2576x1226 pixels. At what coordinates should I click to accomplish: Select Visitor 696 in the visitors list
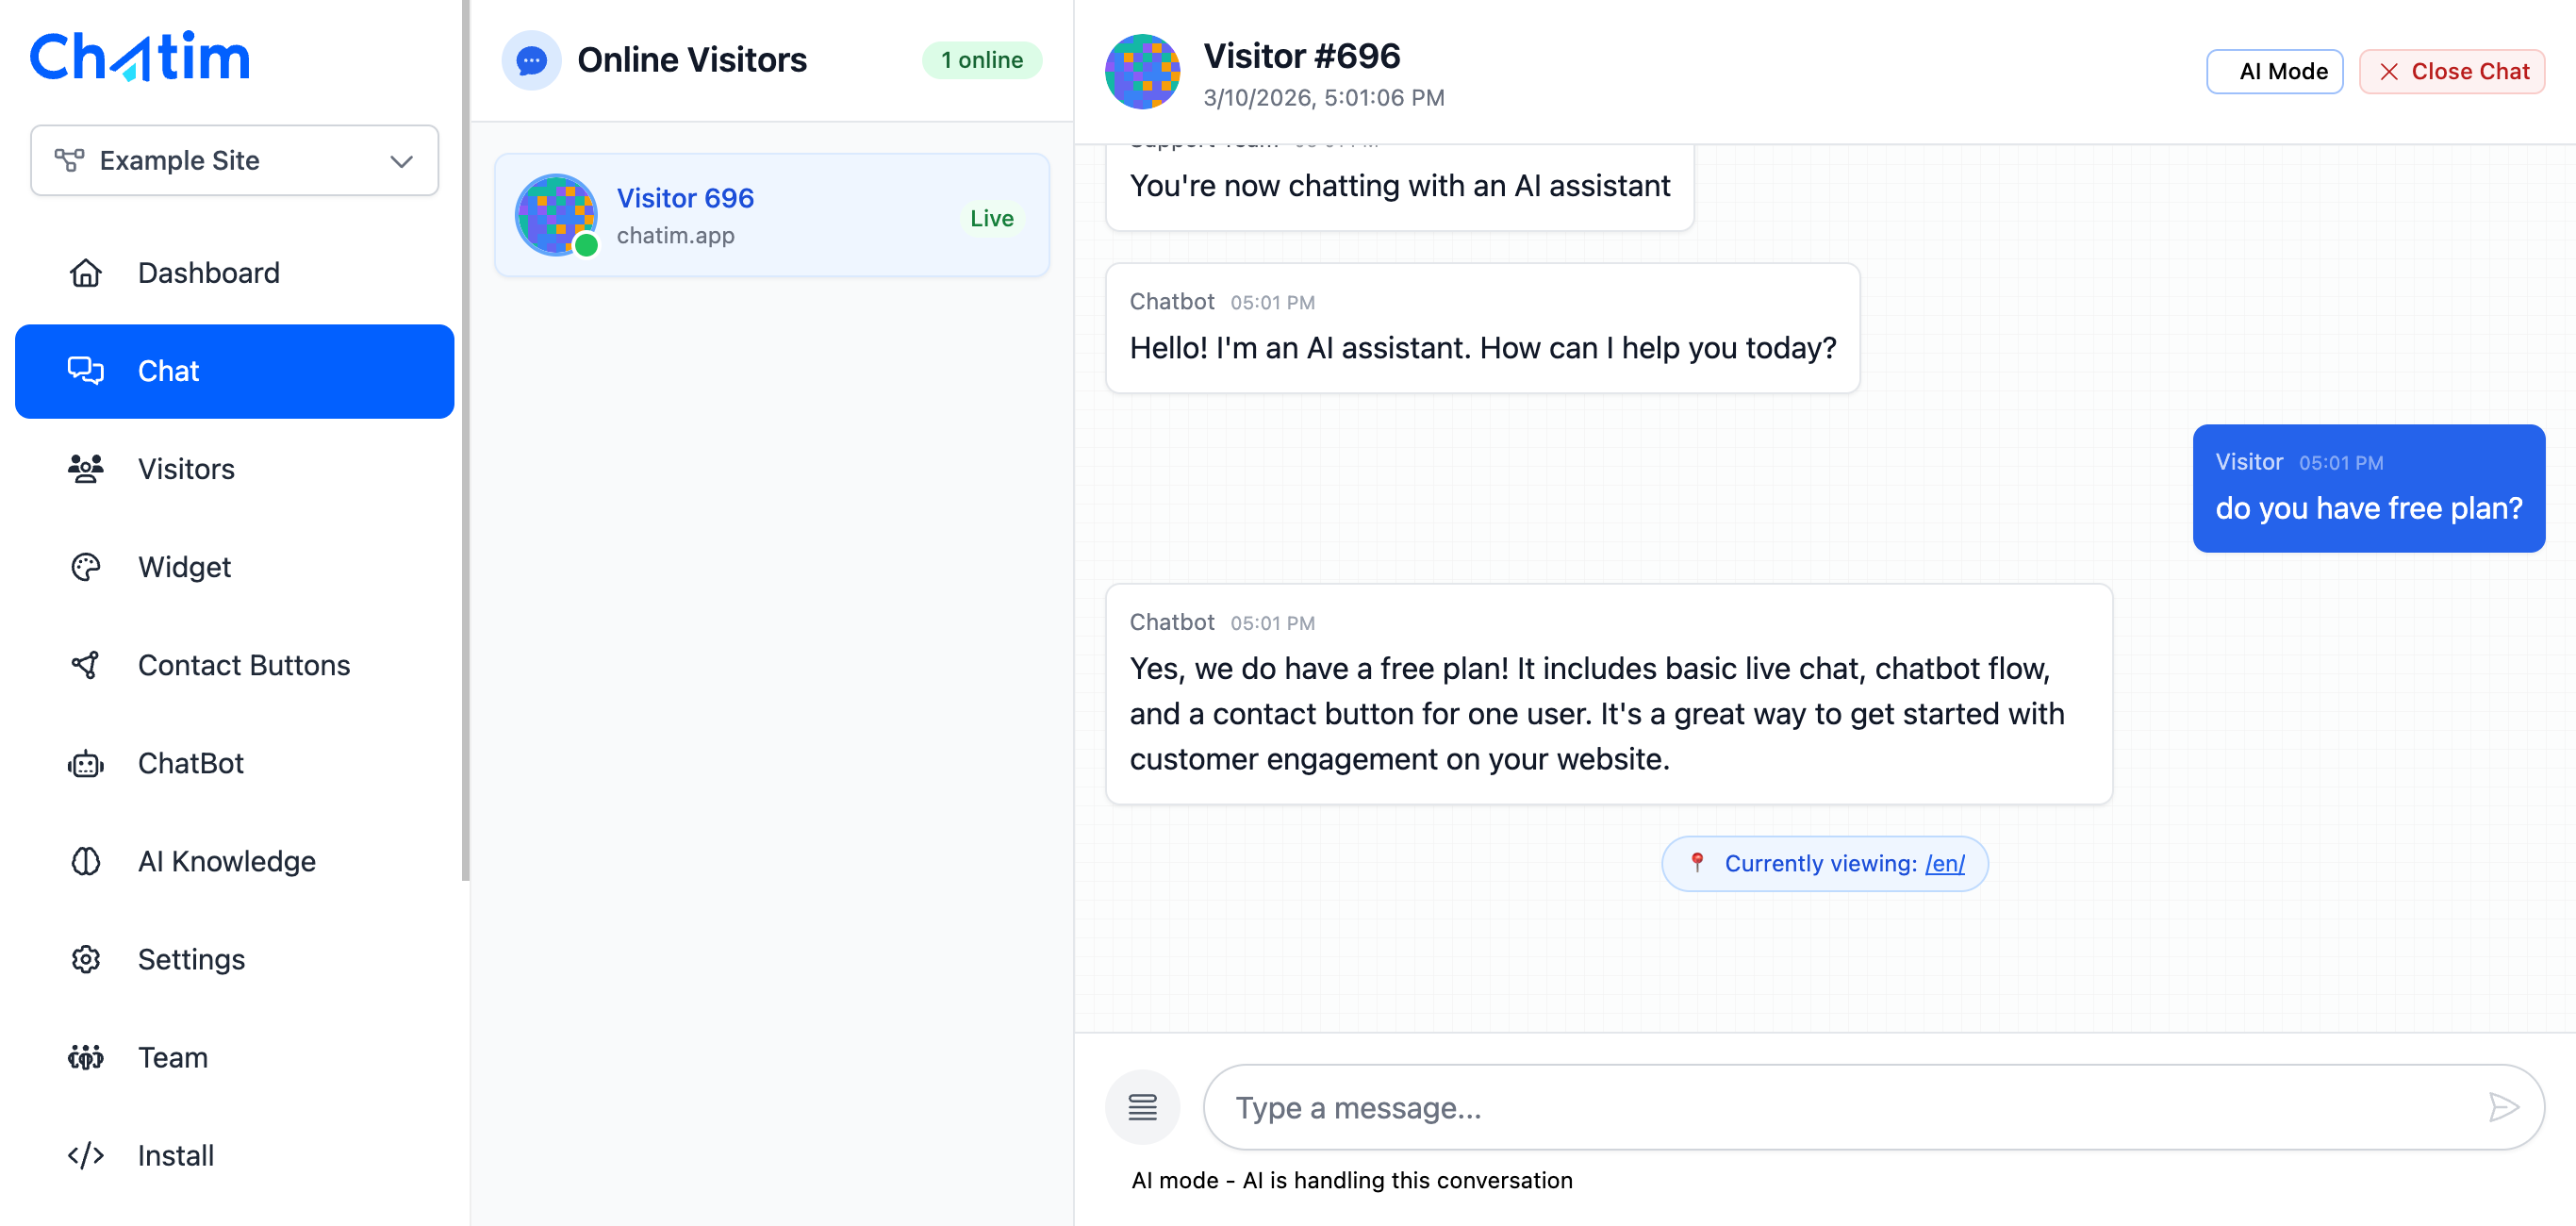(x=771, y=215)
